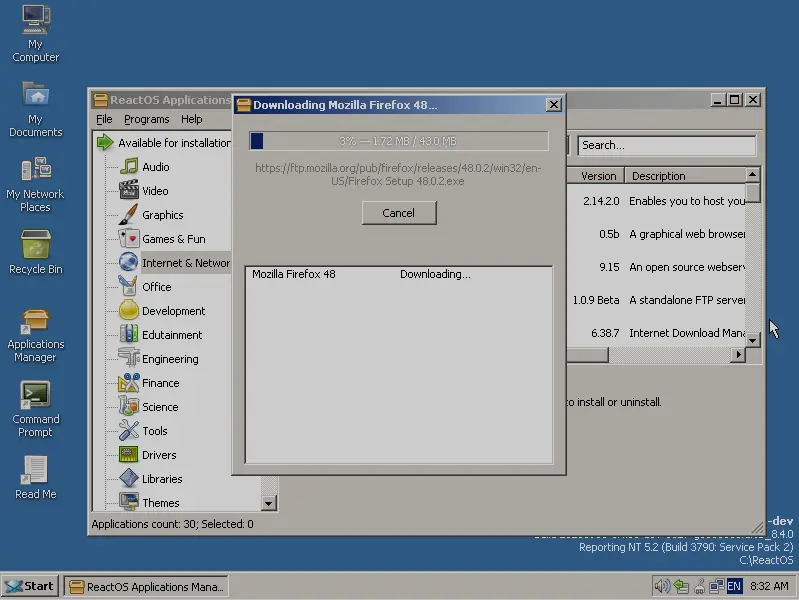Click the 8:32 AM taskbar clock
This screenshot has height=600, width=799.
click(769, 586)
